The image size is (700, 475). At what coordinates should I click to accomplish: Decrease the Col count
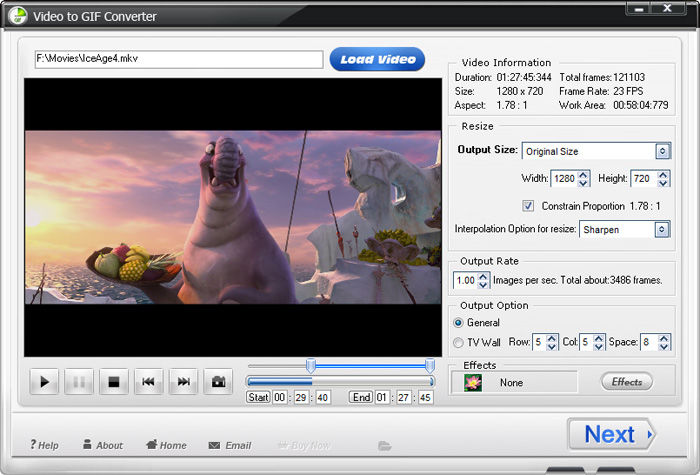pyautogui.click(x=599, y=346)
